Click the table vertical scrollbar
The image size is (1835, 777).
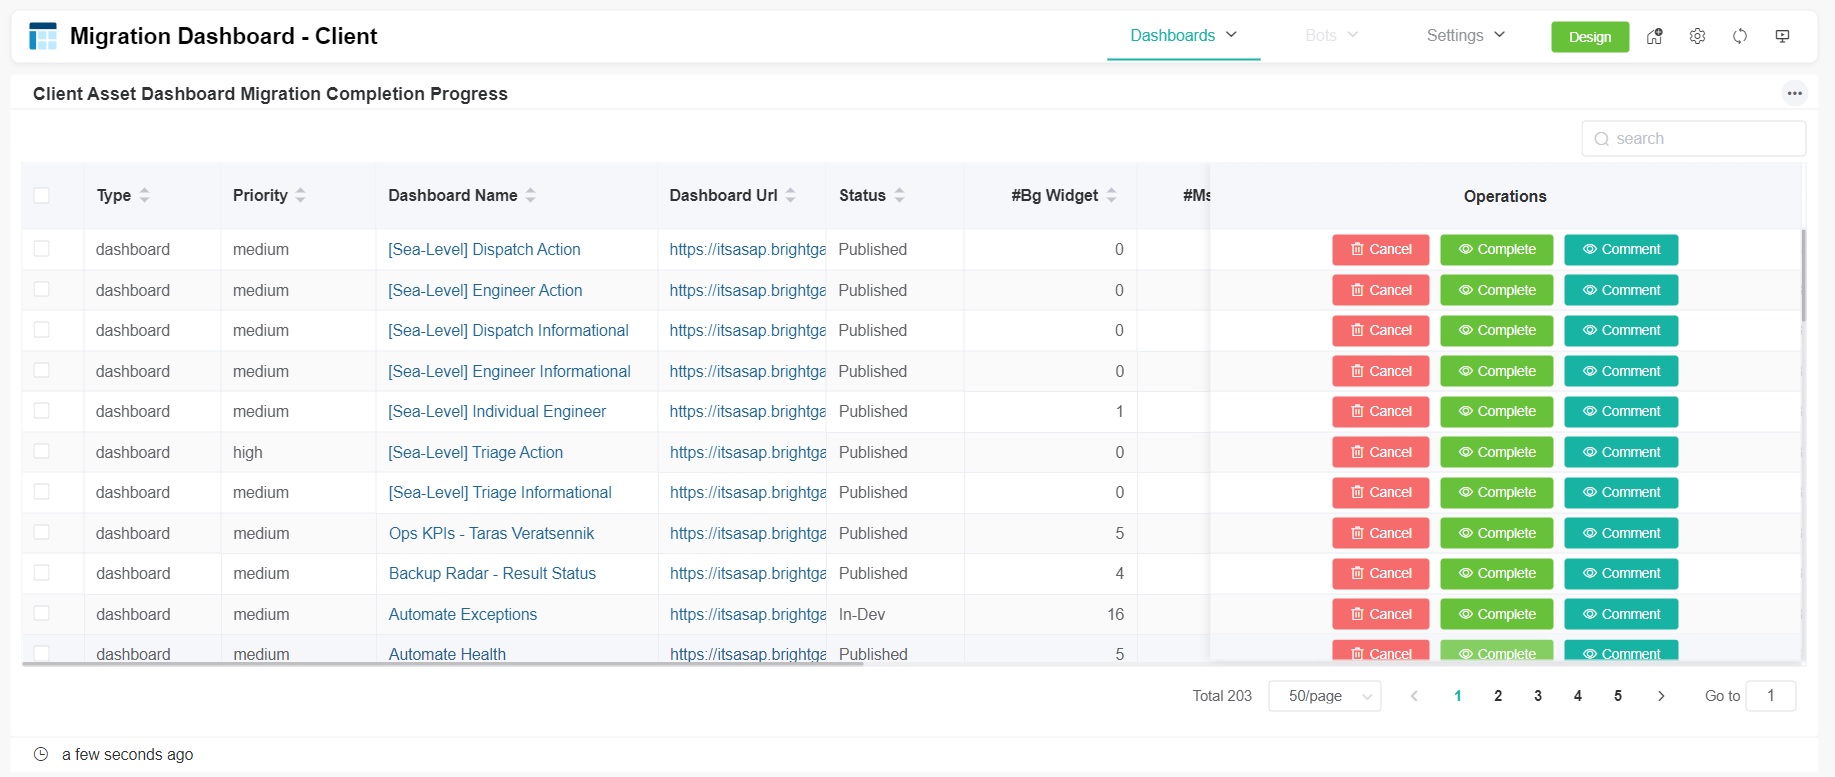[x=1803, y=275]
